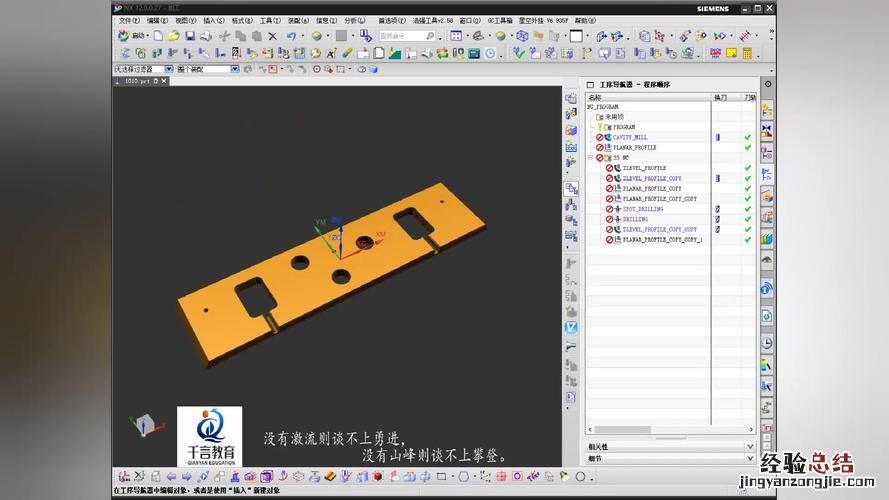This screenshot has width=889, height=500.
Task: Collapse the 55 NC program group
Action: tap(590, 158)
